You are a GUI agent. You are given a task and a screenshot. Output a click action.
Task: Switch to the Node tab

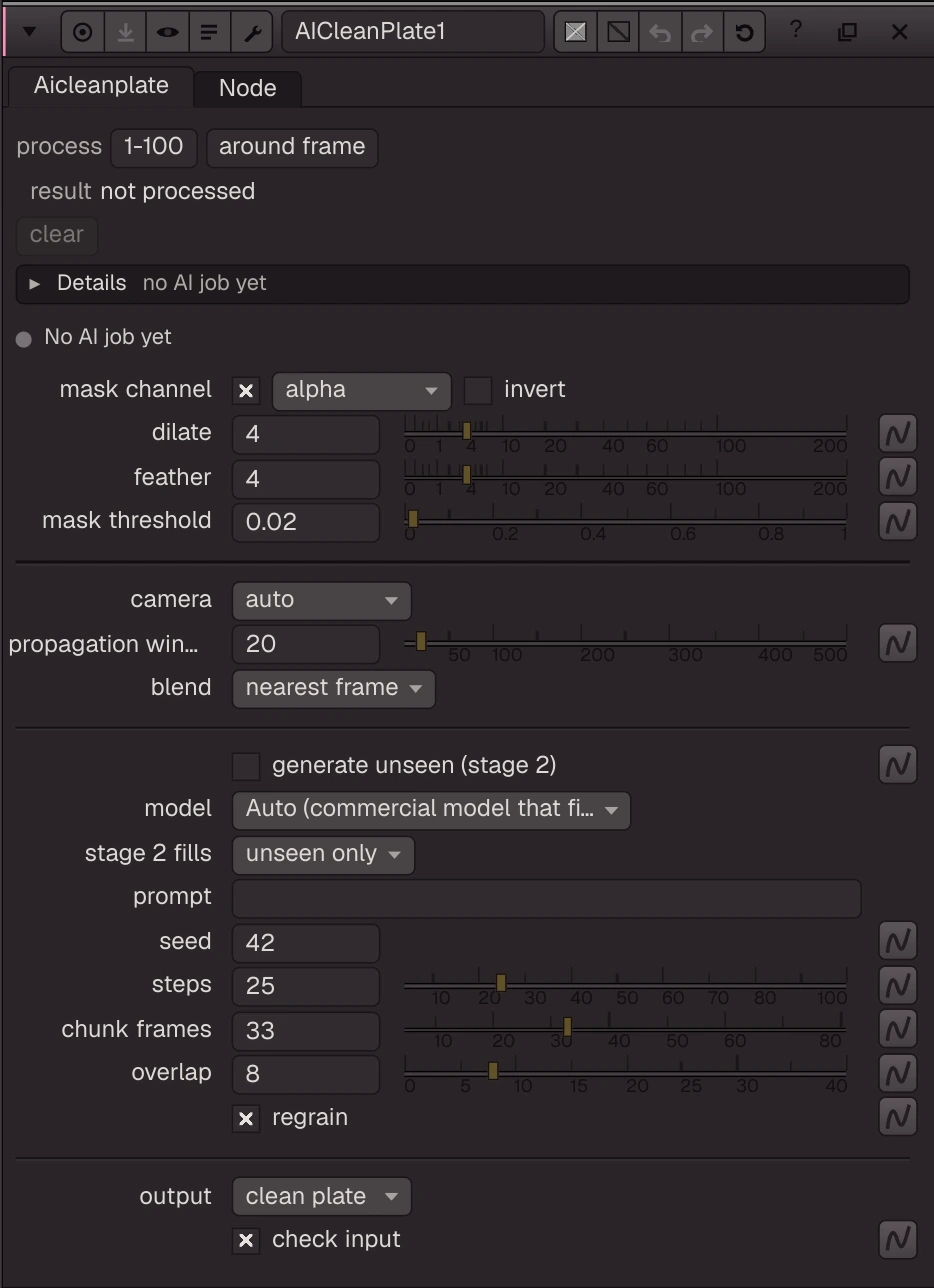pyautogui.click(x=247, y=88)
